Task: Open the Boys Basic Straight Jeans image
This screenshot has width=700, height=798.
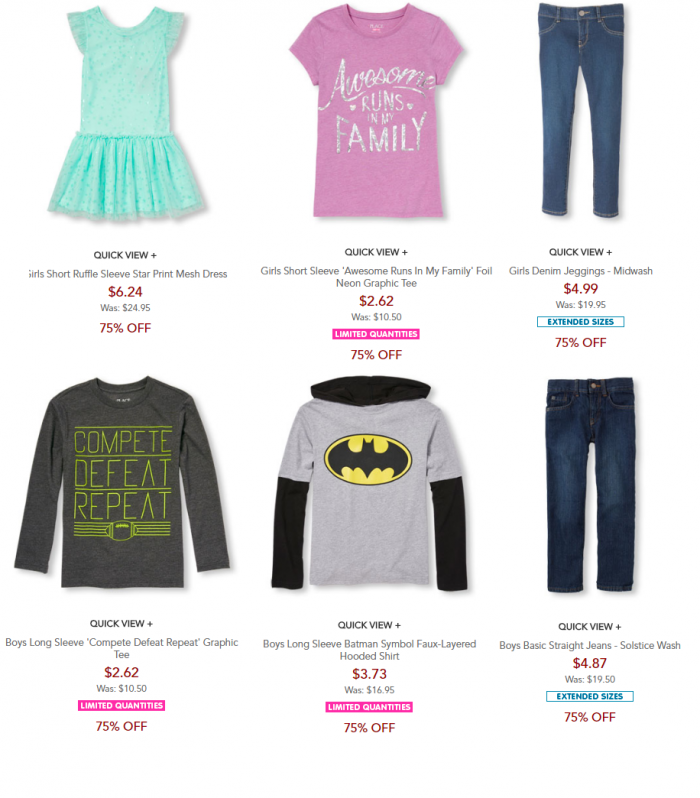Action: (x=591, y=484)
